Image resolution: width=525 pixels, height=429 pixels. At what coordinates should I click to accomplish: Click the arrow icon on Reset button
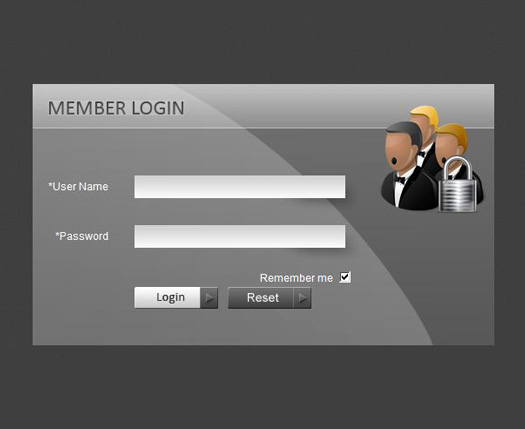pos(303,298)
